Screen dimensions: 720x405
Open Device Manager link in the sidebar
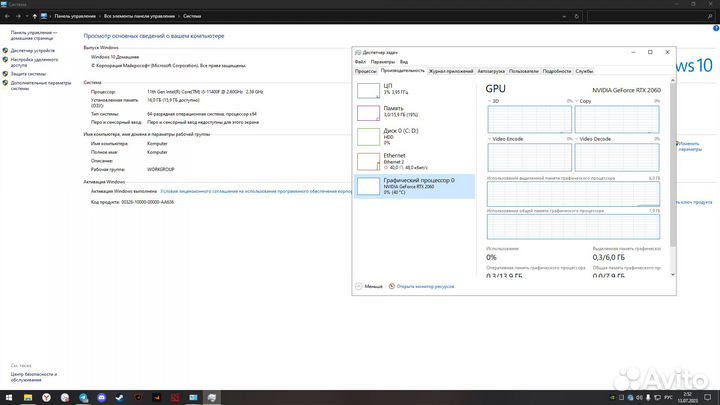pyautogui.click(x=33, y=51)
